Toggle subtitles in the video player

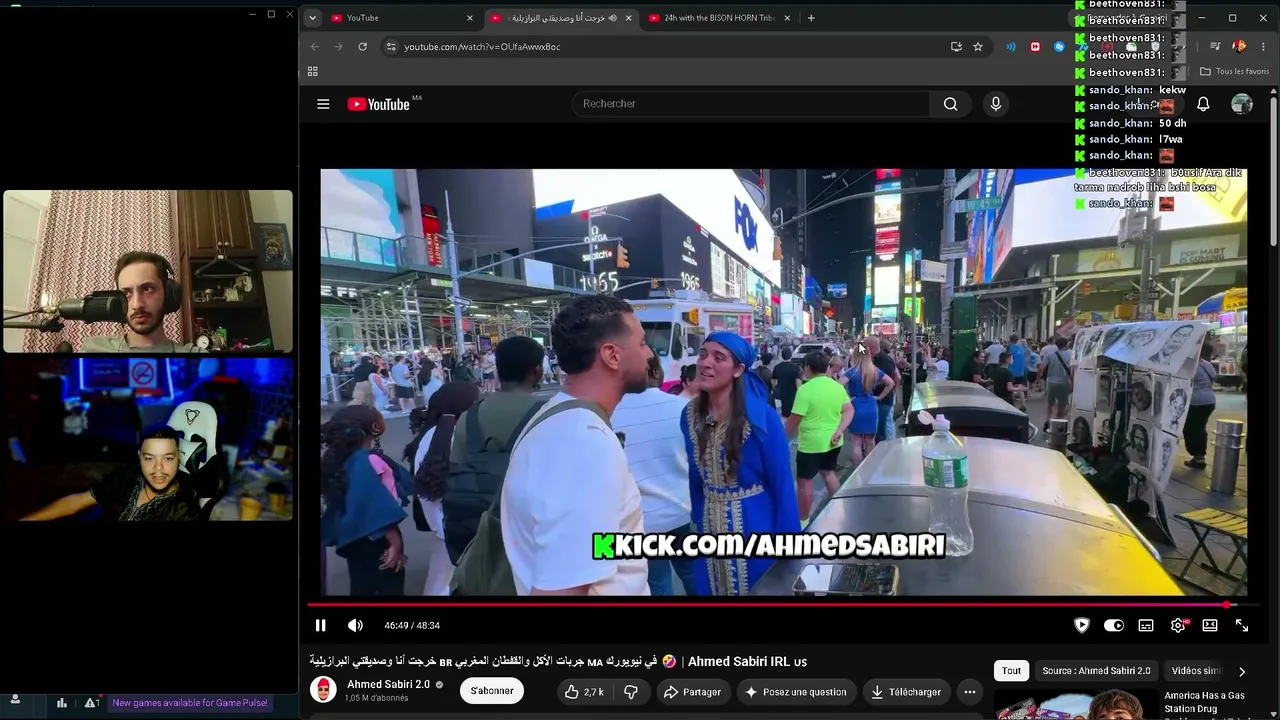point(1146,625)
